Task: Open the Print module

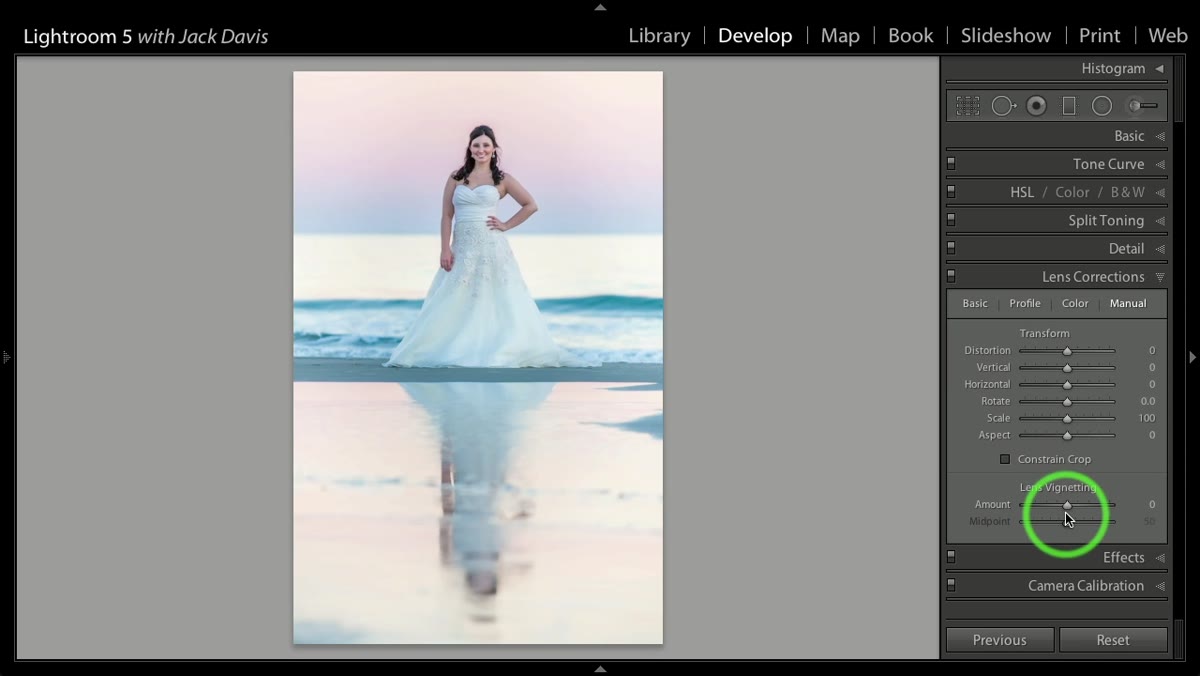Action: point(1099,36)
